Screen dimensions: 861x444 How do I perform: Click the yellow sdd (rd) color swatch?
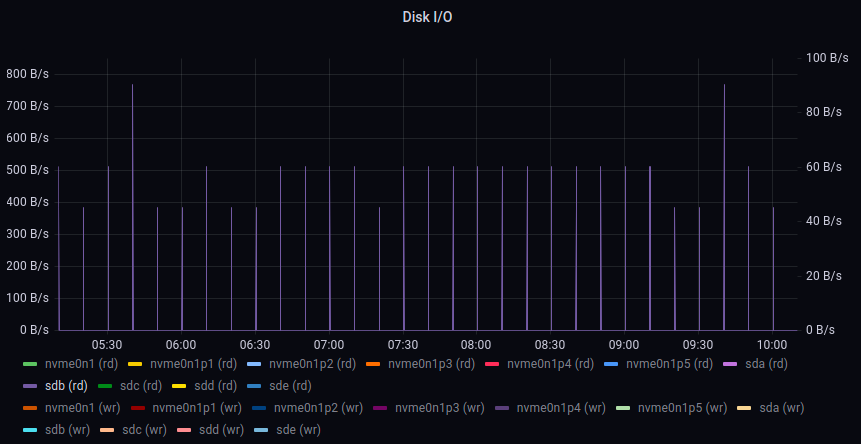[179, 385]
